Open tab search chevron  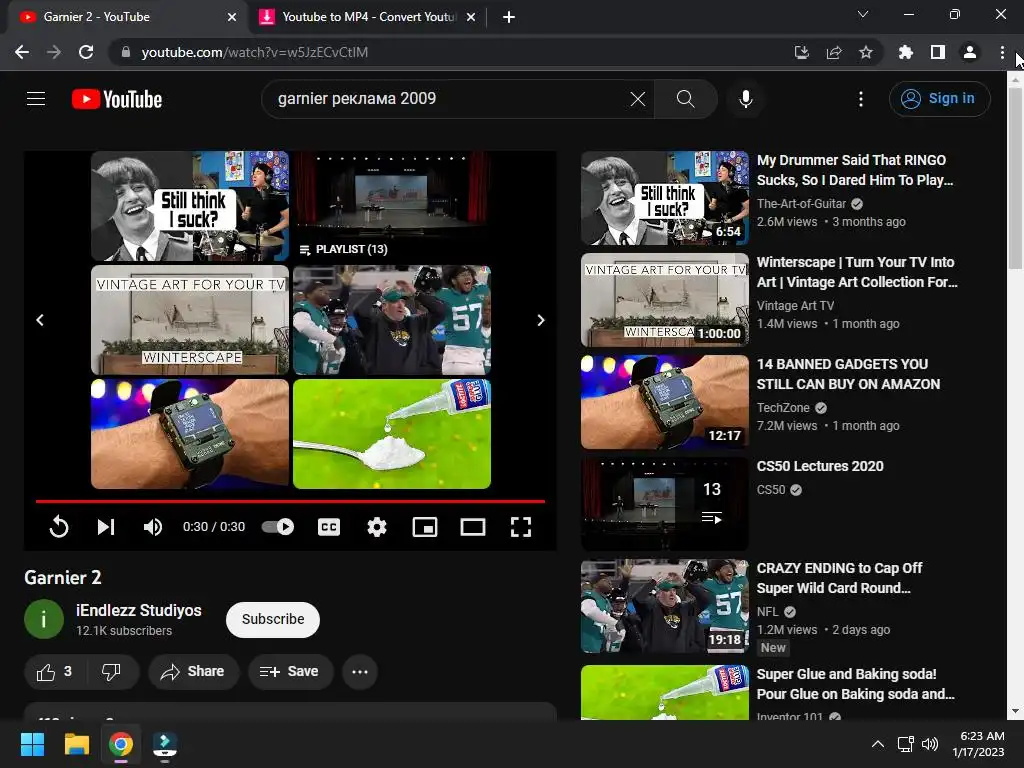click(x=863, y=14)
